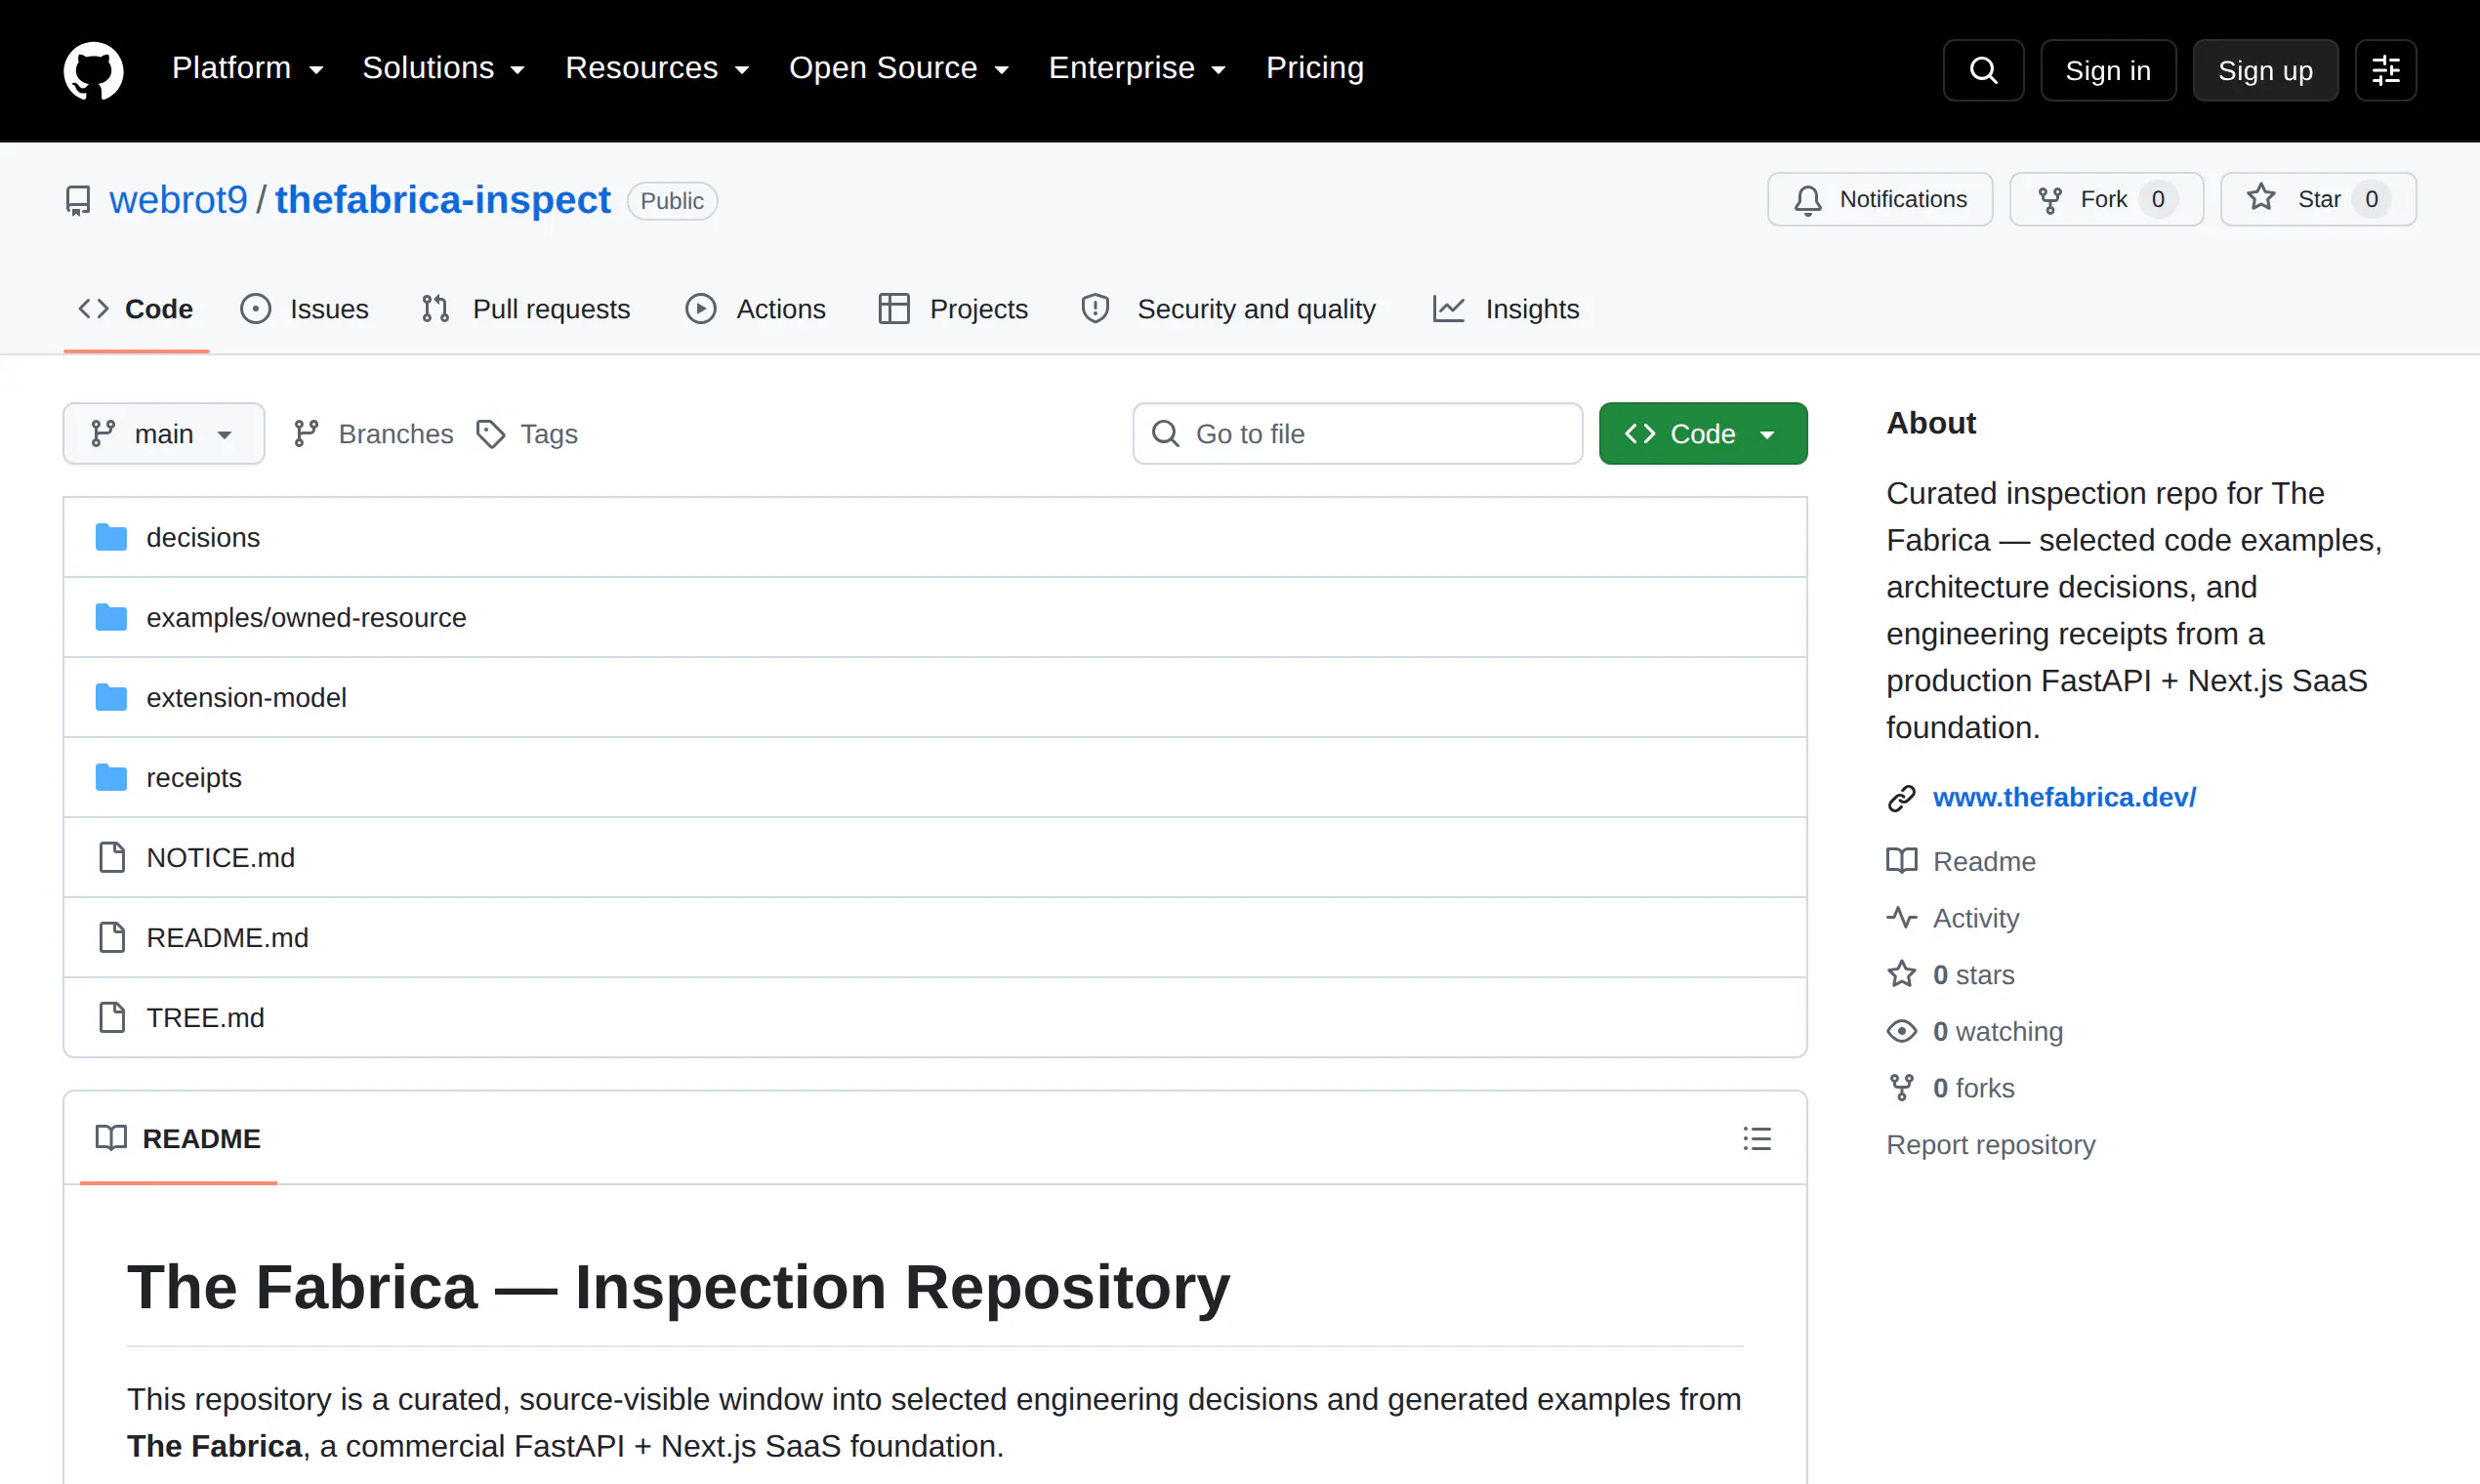
Task: Open the decisions folder name
Action: [203, 538]
